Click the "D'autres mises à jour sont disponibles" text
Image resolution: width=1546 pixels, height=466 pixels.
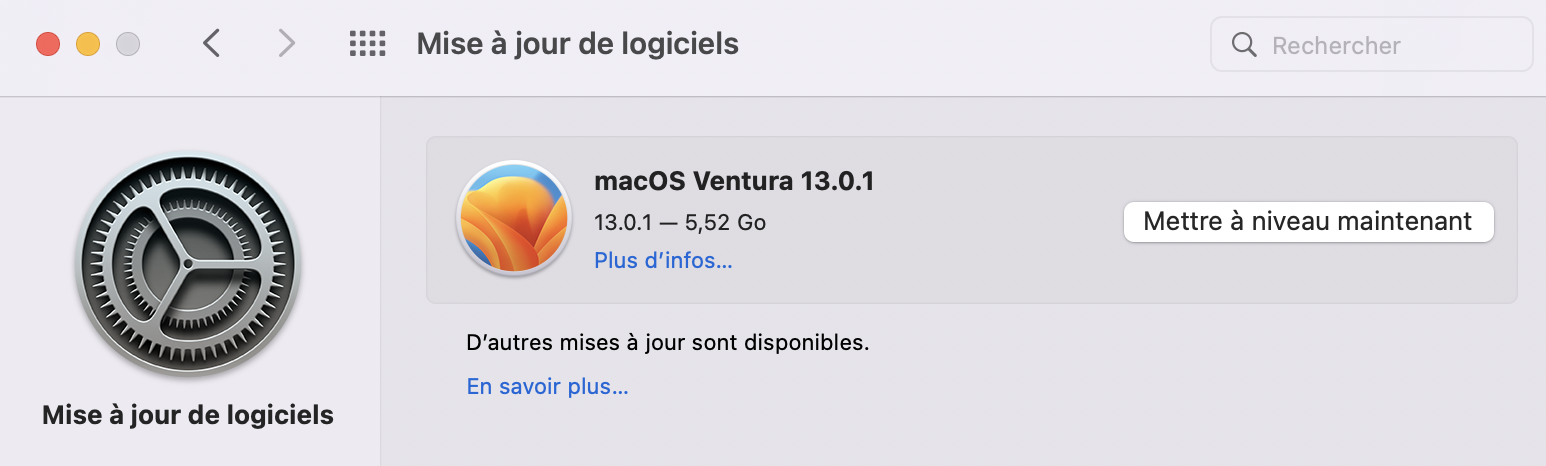click(x=668, y=343)
